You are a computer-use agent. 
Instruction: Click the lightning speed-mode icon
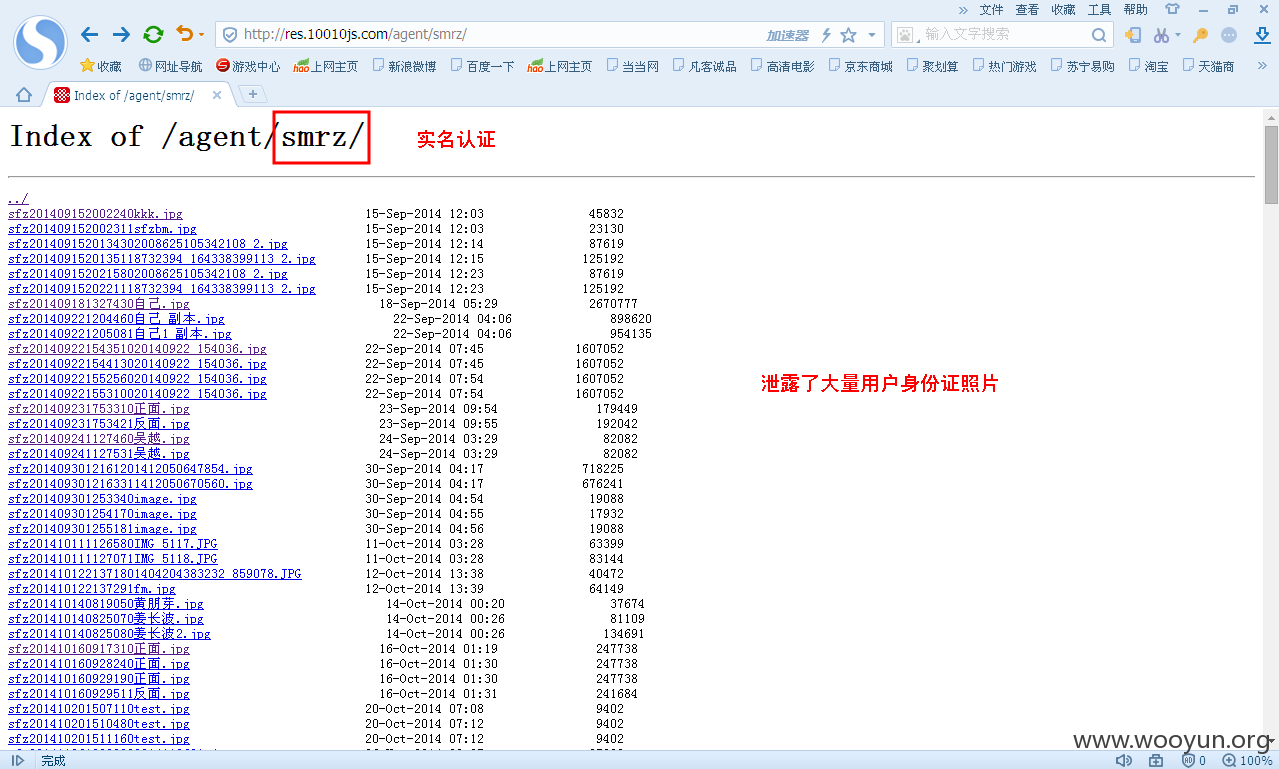tap(826, 35)
